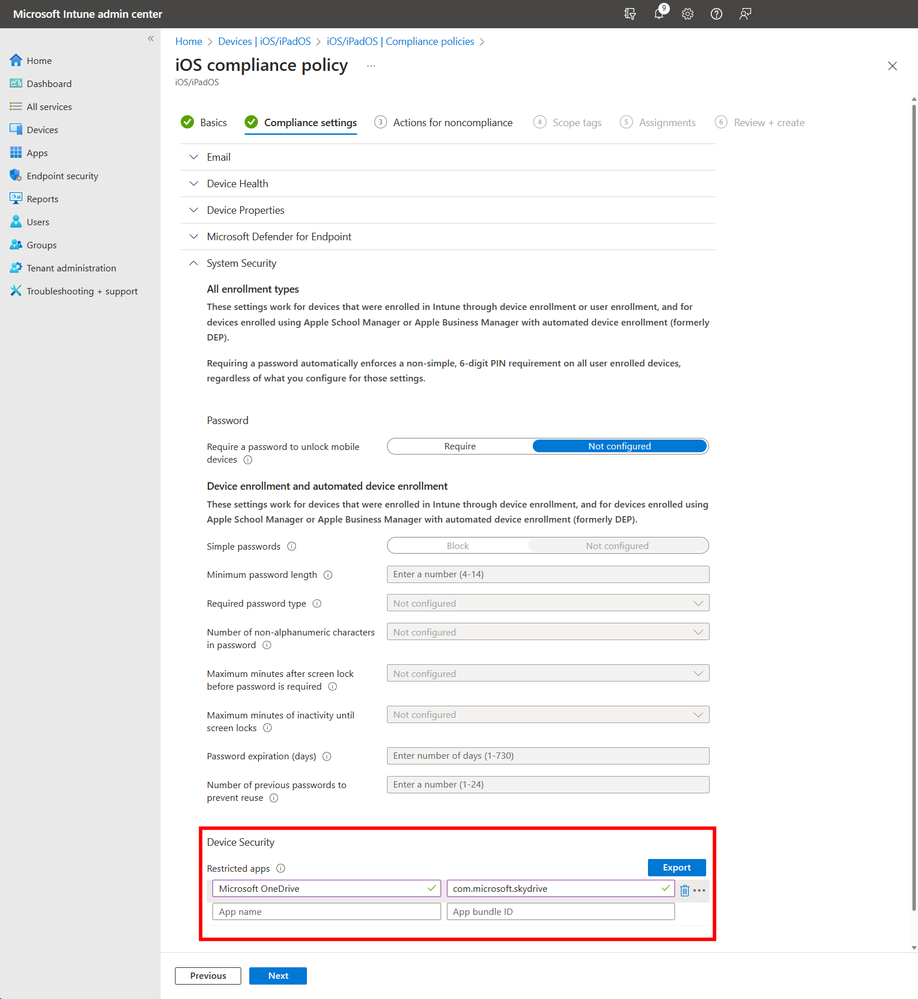Click the Groups sidebar icon
Image resolution: width=918 pixels, height=999 pixels.
tap(16, 245)
